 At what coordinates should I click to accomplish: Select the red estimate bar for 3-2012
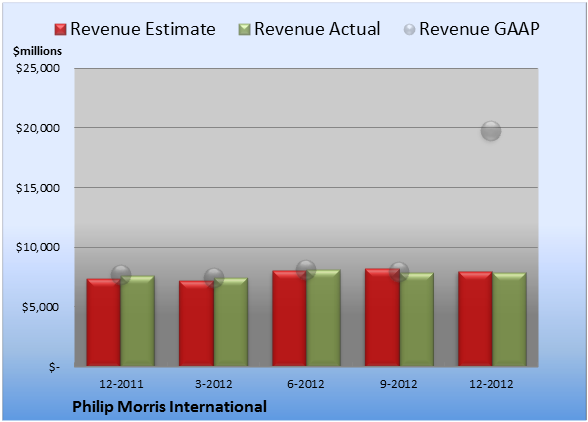pyautogui.click(x=196, y=323)
